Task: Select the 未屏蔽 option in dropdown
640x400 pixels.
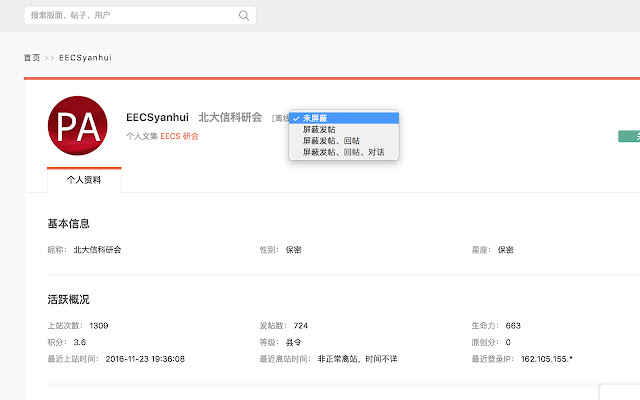Action: point(344,118)
